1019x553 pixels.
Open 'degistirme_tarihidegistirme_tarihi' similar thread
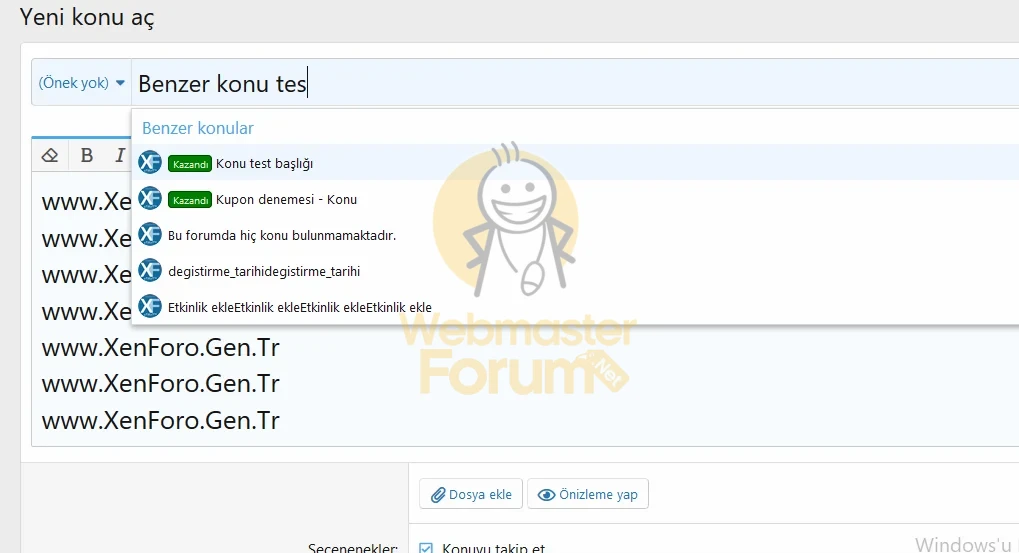click(264, 271)
